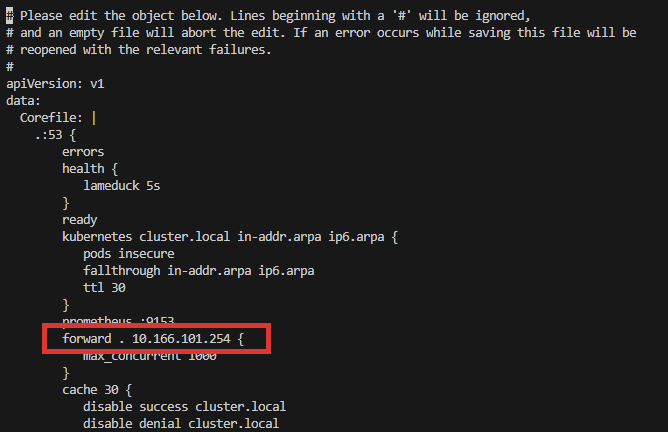This screenshot has width=668, height=432.
Task: Click the 'fallthrough' directive
Action: 122,271
